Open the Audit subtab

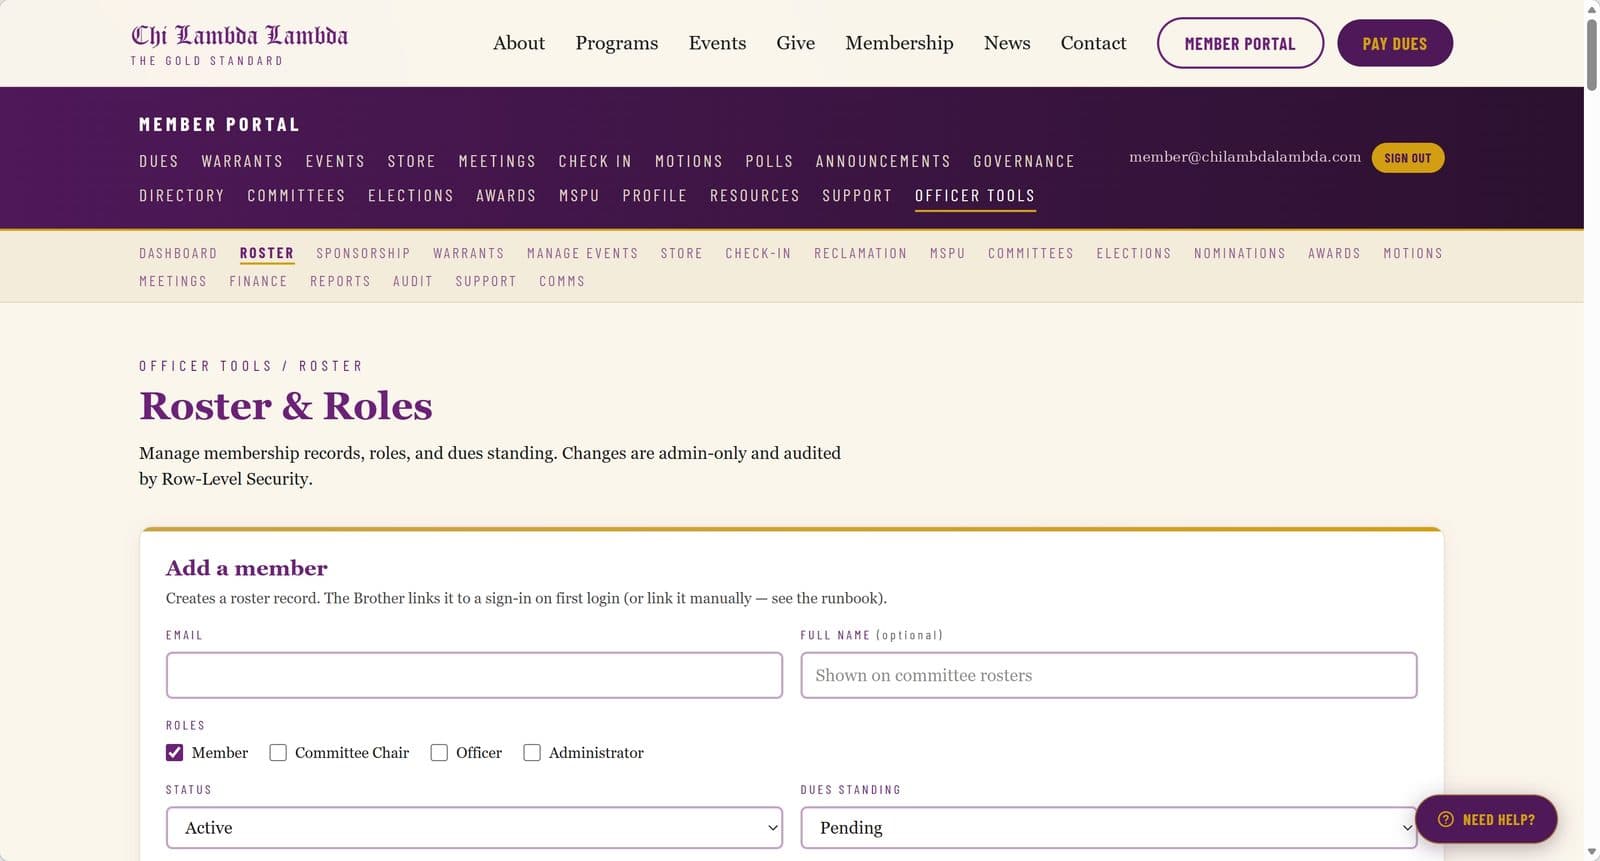pos(413,282)
